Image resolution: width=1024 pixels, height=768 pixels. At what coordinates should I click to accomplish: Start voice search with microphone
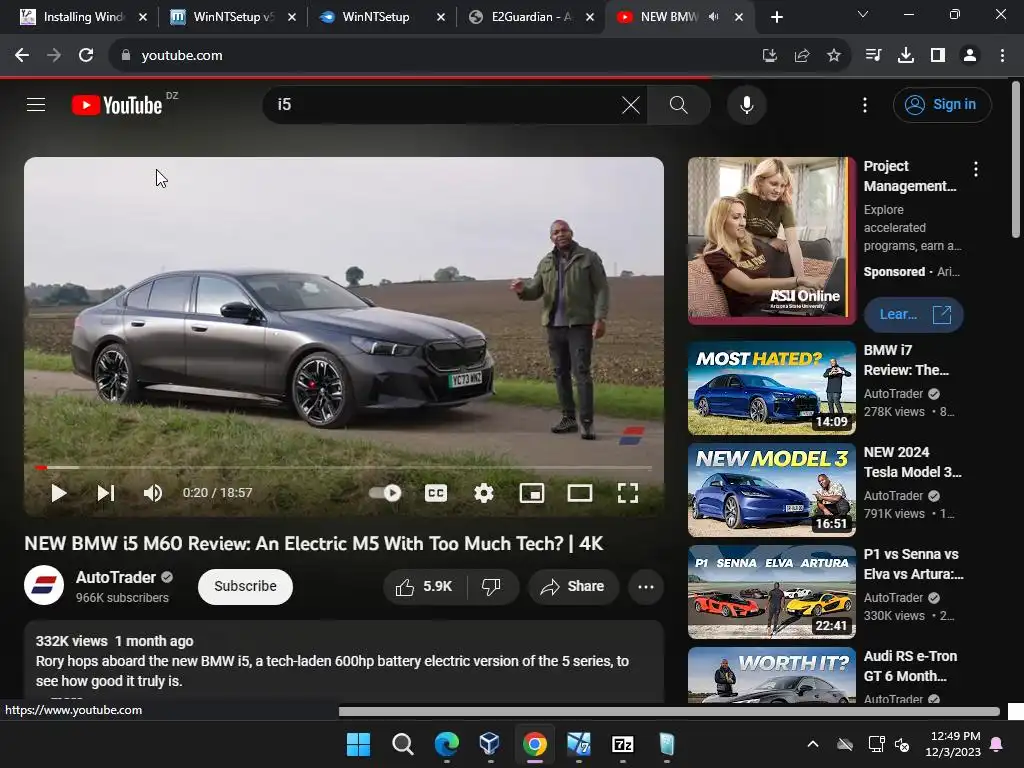pos(746,104)
